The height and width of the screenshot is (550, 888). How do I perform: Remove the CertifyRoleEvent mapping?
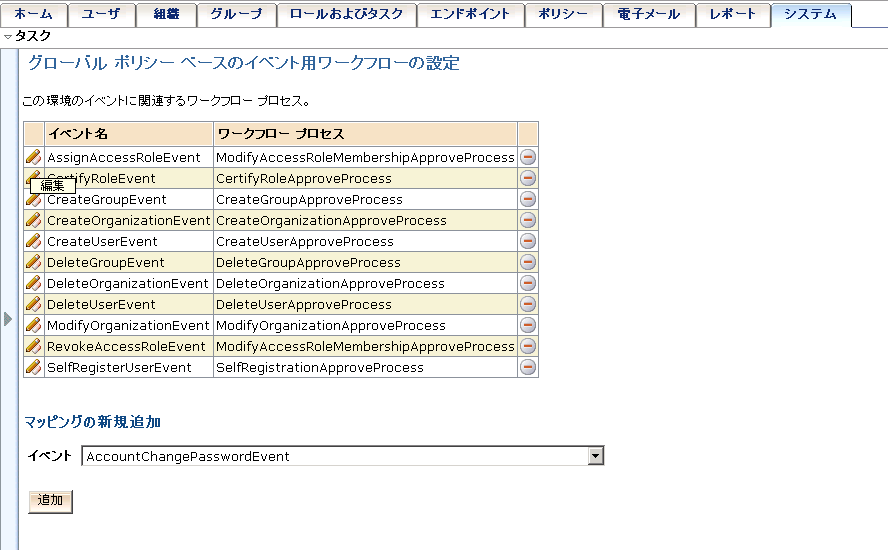(528, 178)
